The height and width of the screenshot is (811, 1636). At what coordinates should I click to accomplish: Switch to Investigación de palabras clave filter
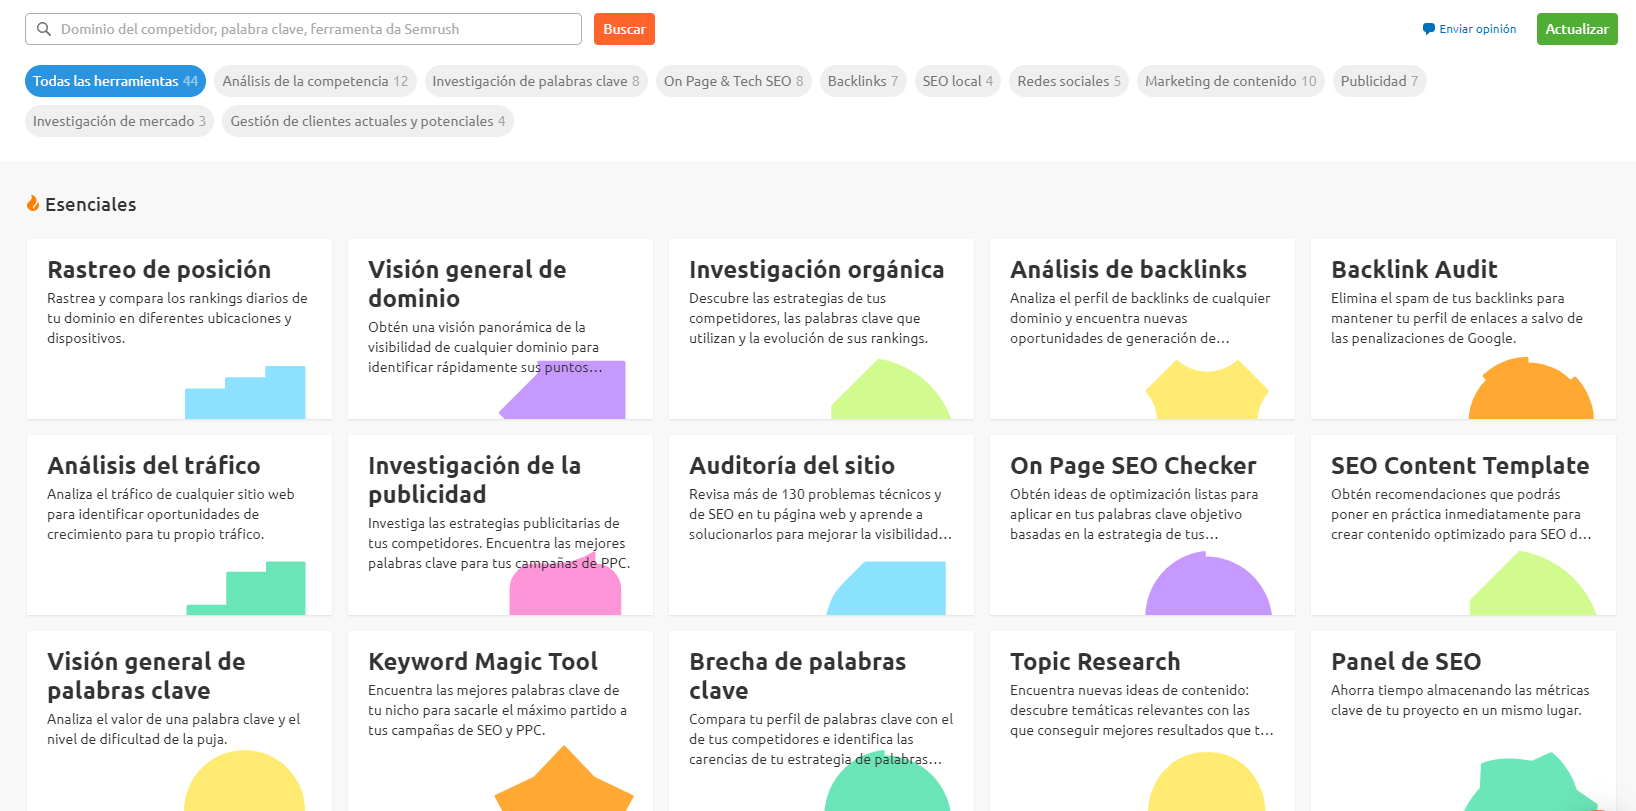click(535, 81)
